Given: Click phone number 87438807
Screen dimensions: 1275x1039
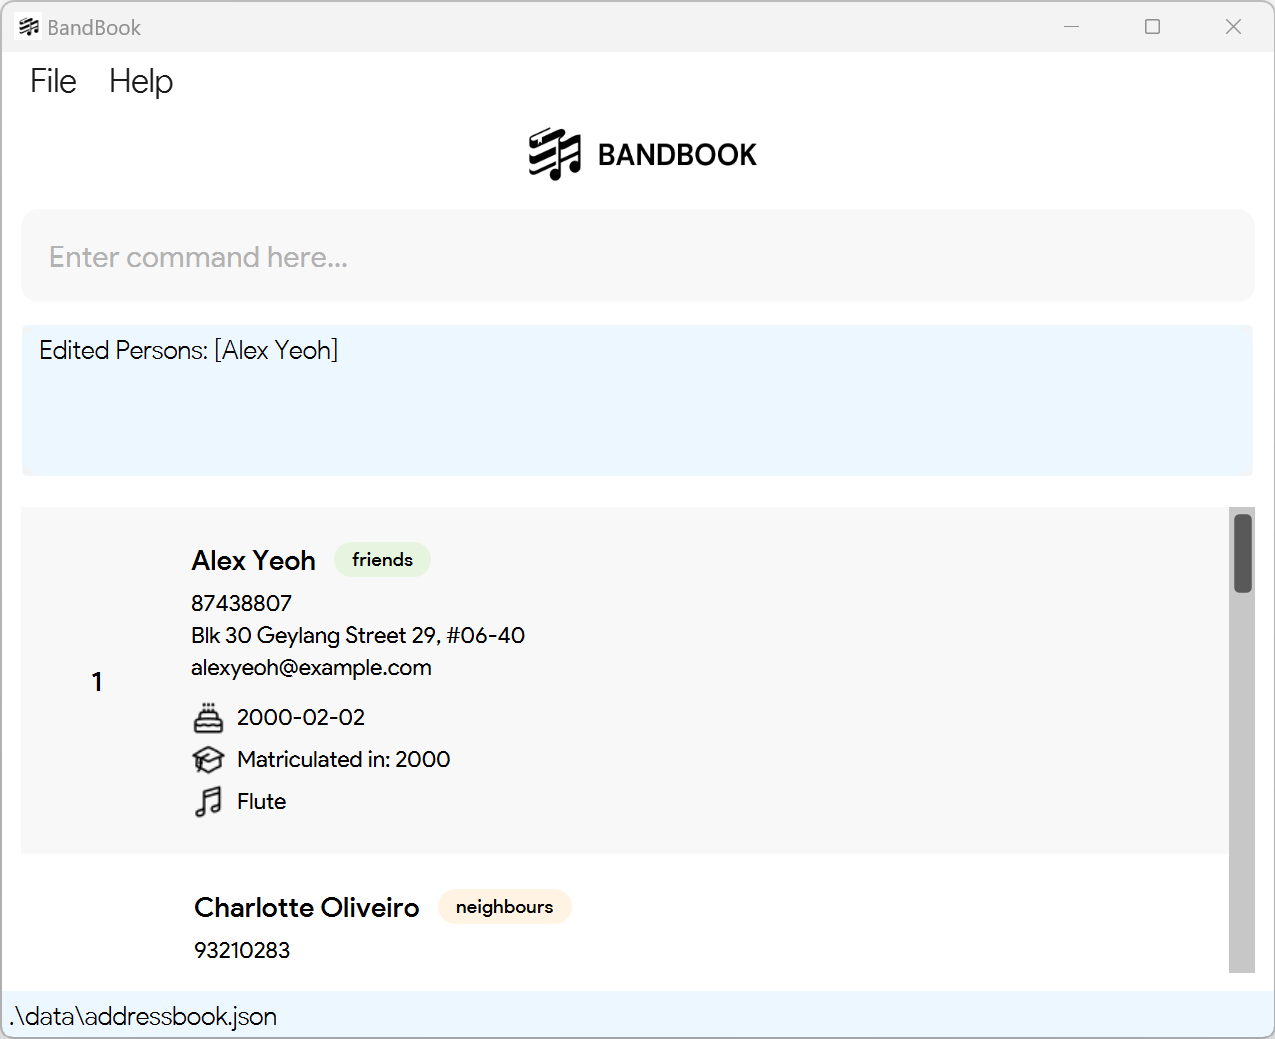Looking at the screenshot, I should (x=241, y=603).
